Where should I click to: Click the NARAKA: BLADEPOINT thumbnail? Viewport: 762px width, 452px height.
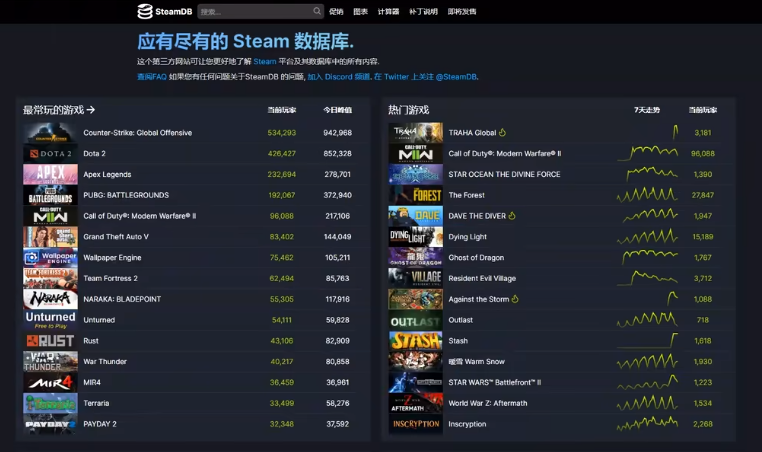click(x=50, y=299)
